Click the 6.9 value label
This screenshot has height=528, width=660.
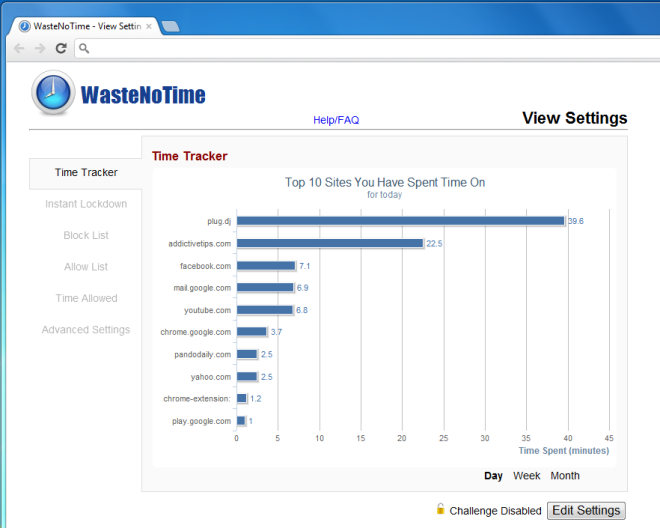(303, 288)
